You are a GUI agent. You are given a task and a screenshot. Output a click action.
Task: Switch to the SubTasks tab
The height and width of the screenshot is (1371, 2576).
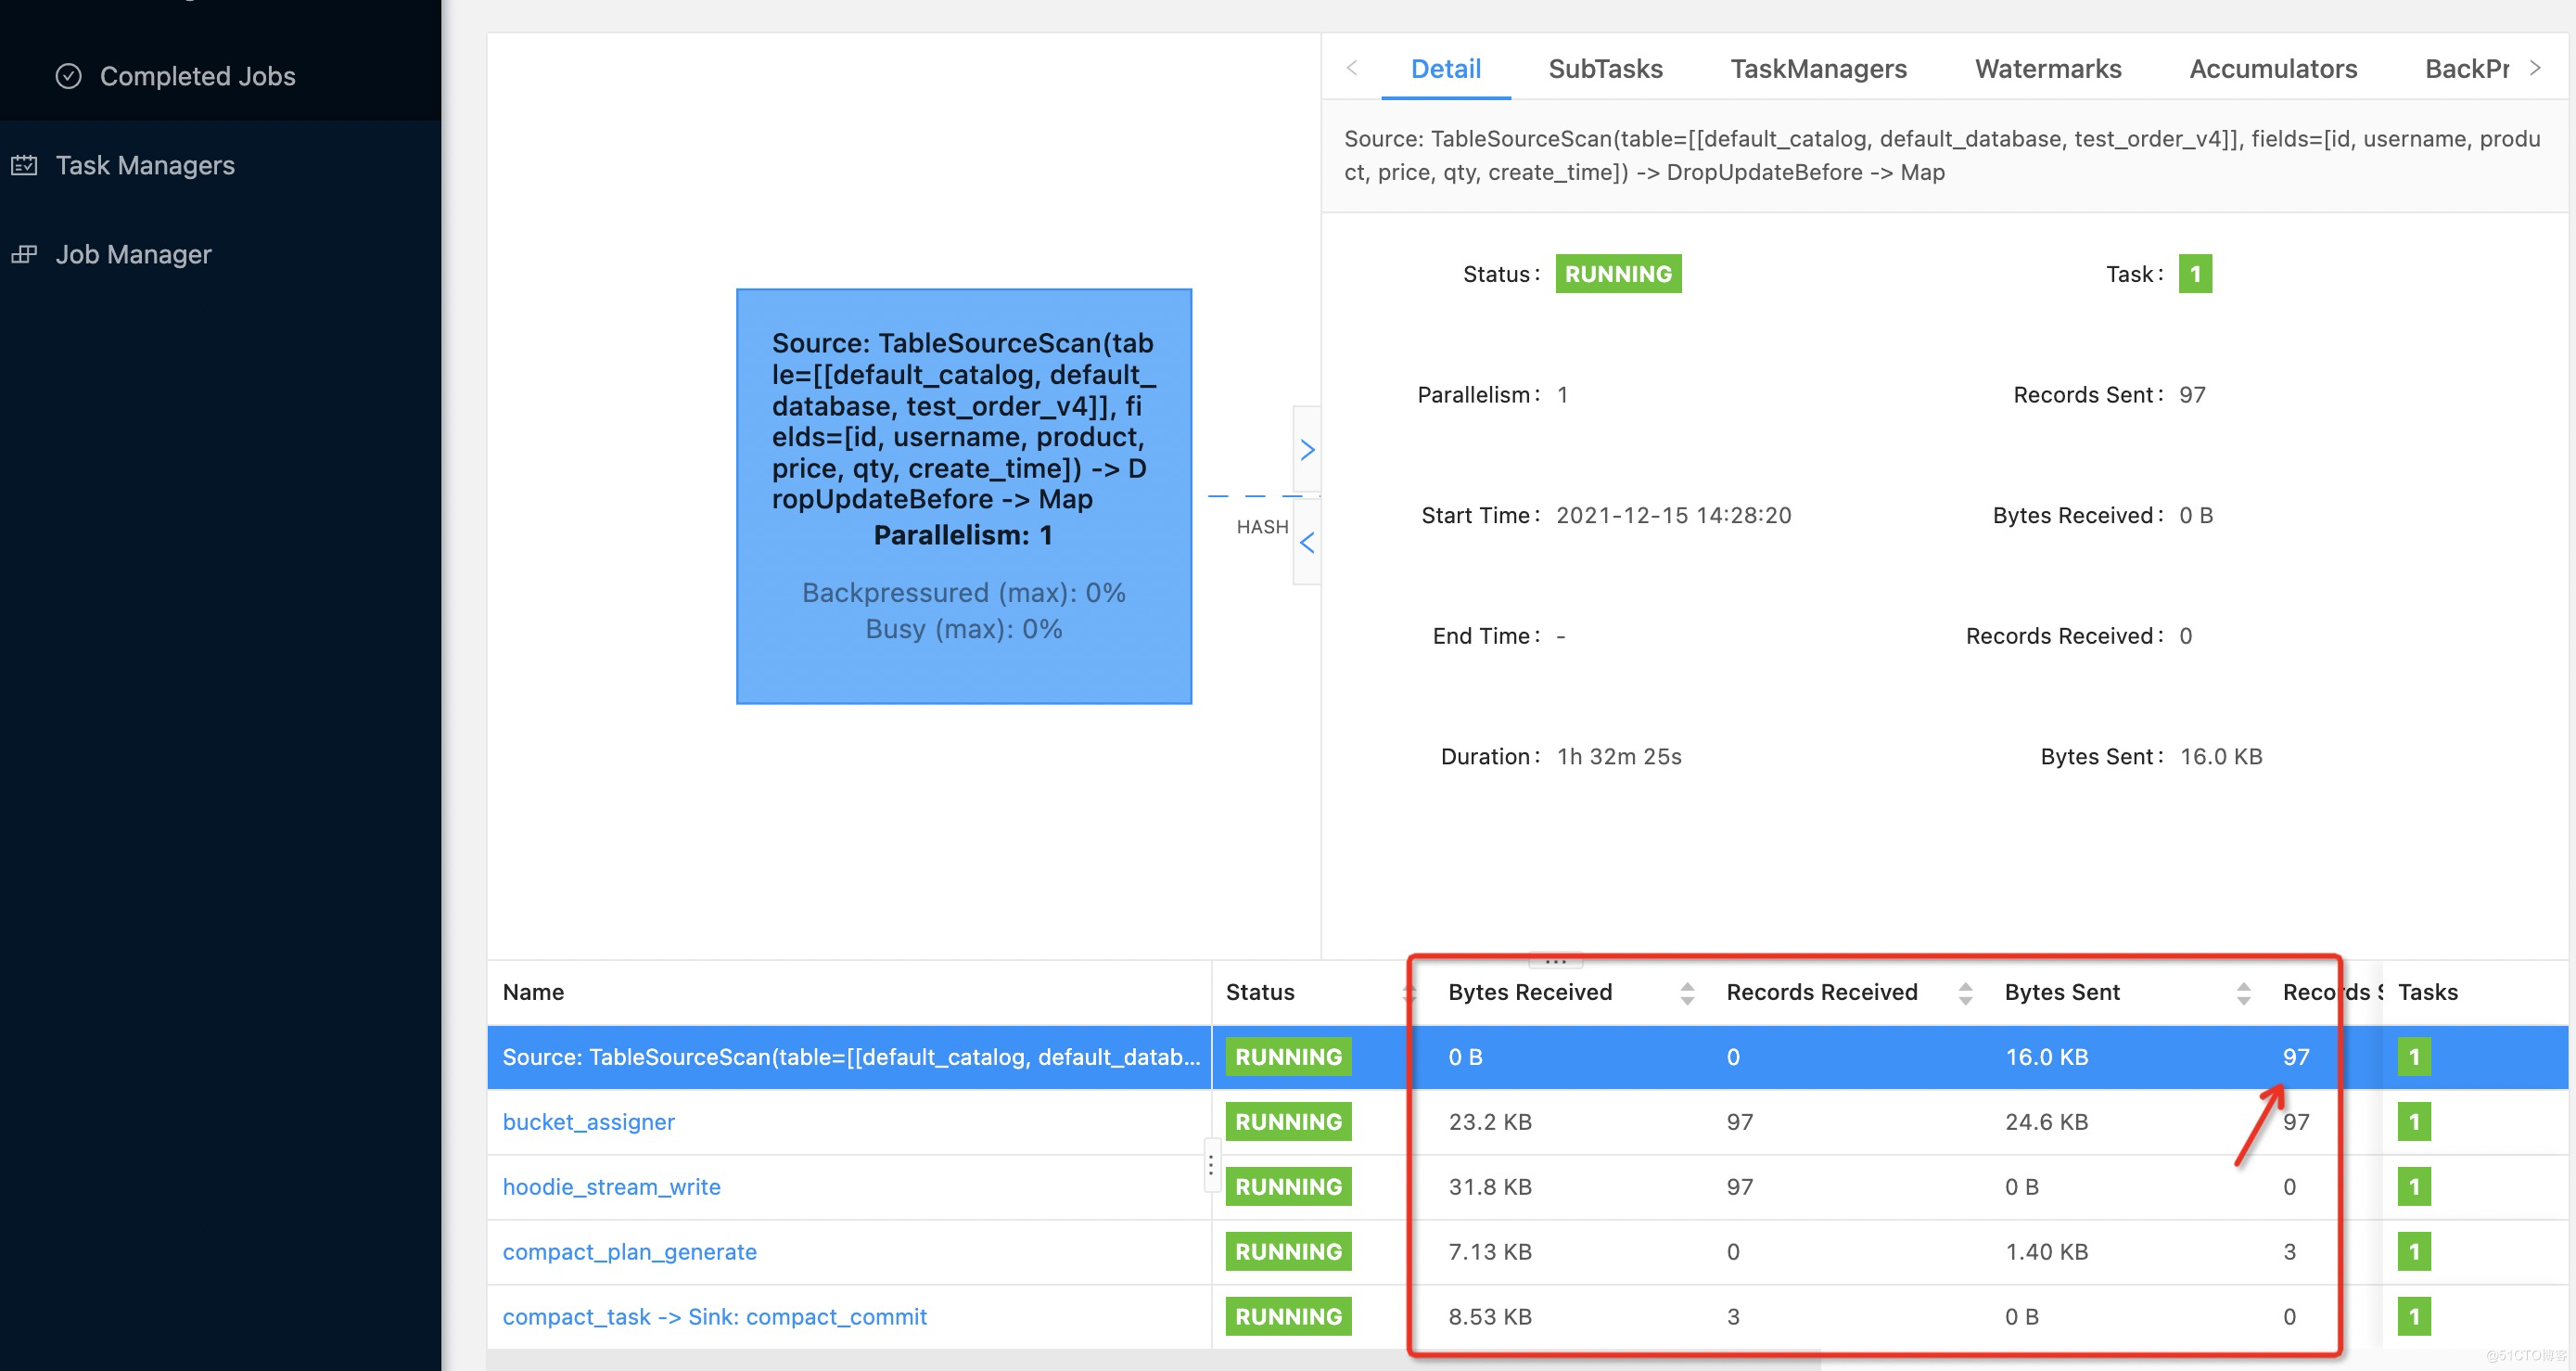tap(1604, 68)
